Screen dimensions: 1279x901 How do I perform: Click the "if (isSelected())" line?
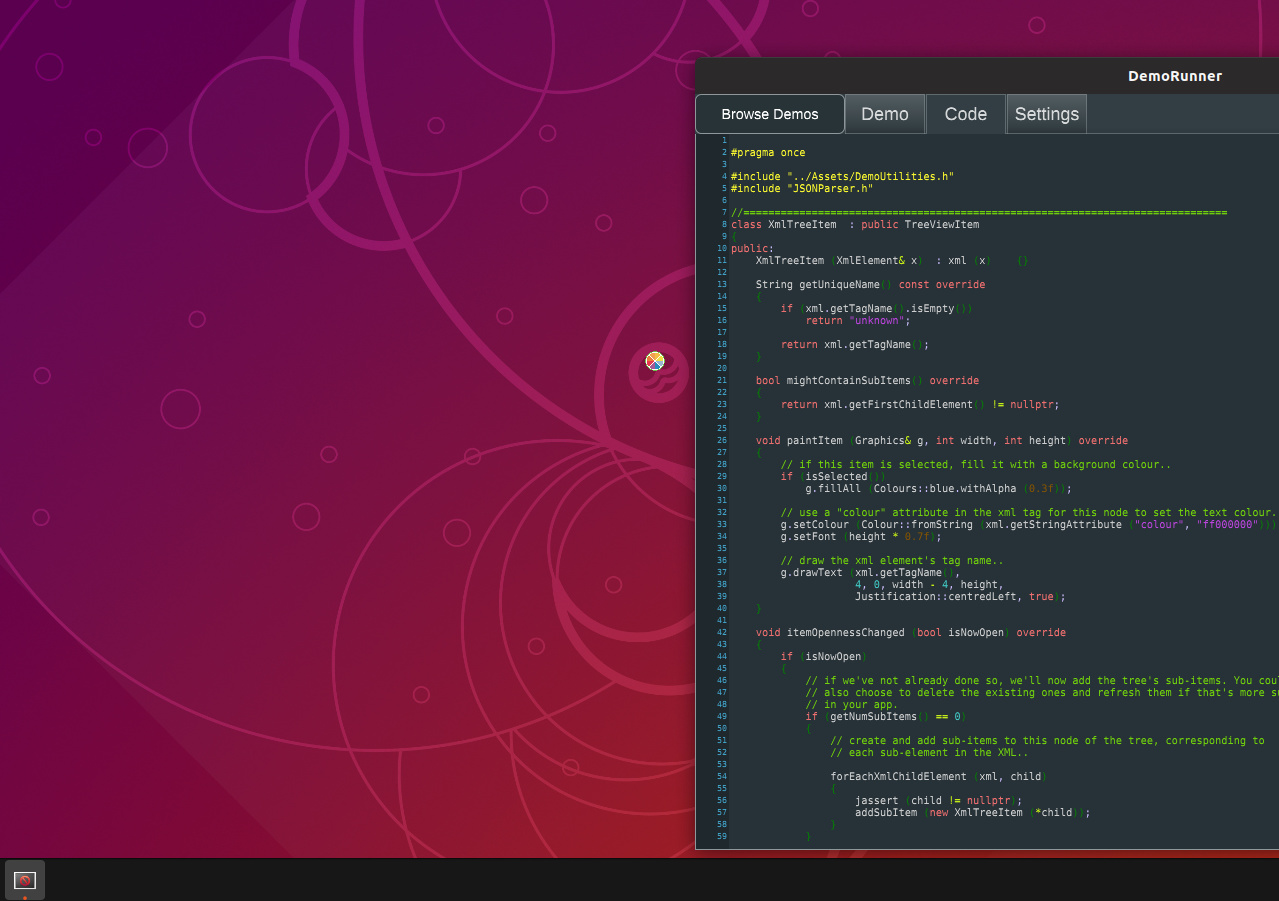coord(833,476)
